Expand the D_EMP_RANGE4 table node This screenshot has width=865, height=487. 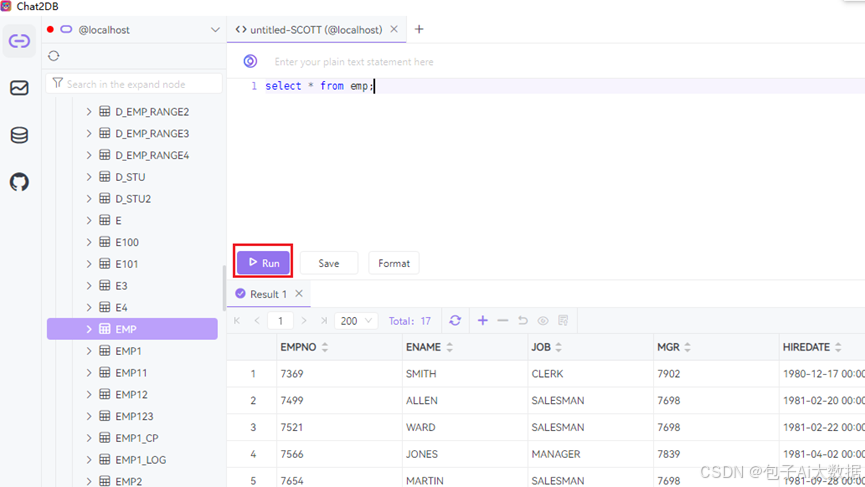click(89, 155)
